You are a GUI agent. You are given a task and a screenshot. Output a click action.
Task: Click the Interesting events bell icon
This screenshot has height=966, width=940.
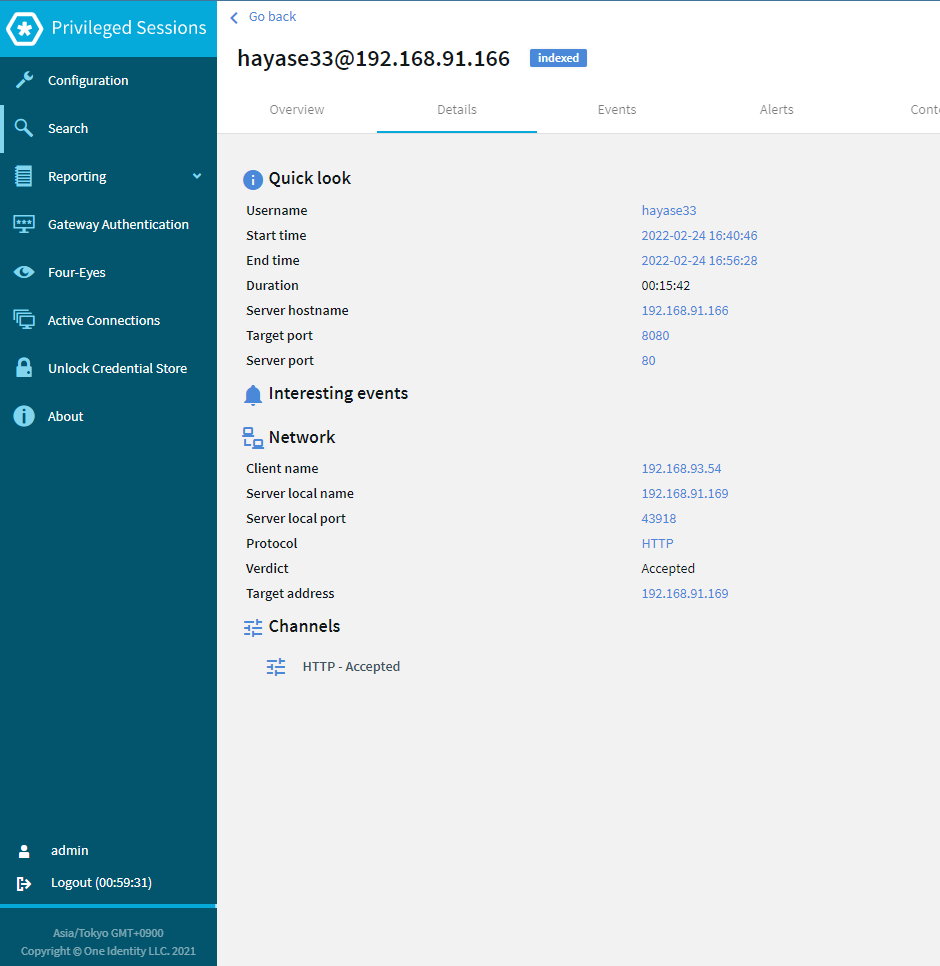(253, 395)
